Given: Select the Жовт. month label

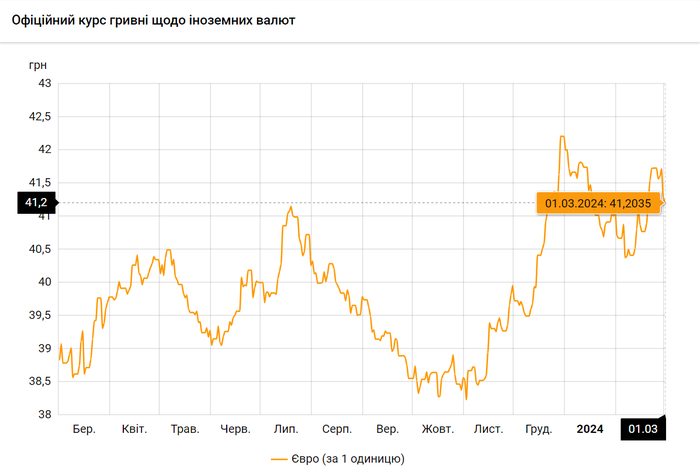Looking at the screenshot, I should [x=438, y=429].
